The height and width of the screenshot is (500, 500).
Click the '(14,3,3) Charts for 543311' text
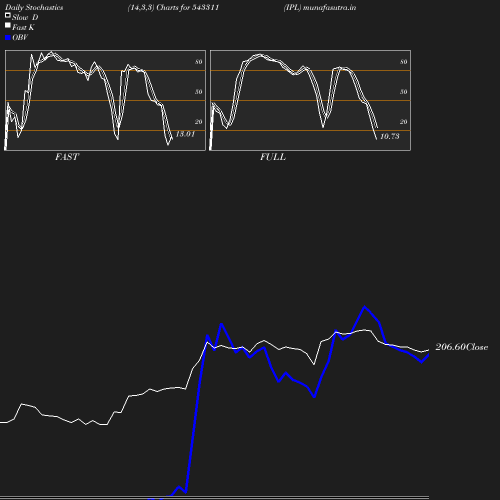coord(173,8)
